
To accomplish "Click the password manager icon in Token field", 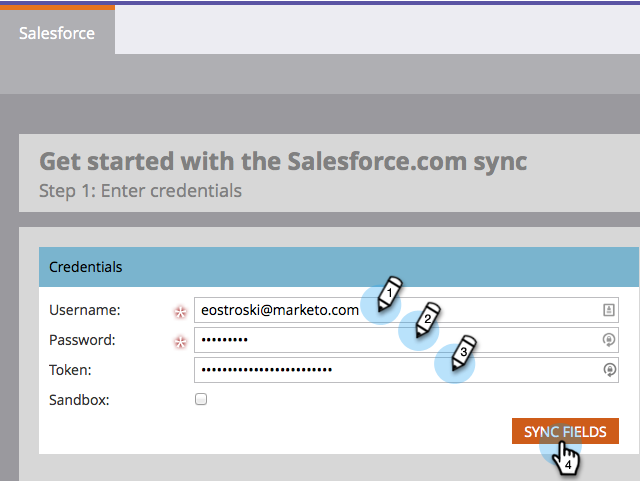I will (x=609, y=370).
